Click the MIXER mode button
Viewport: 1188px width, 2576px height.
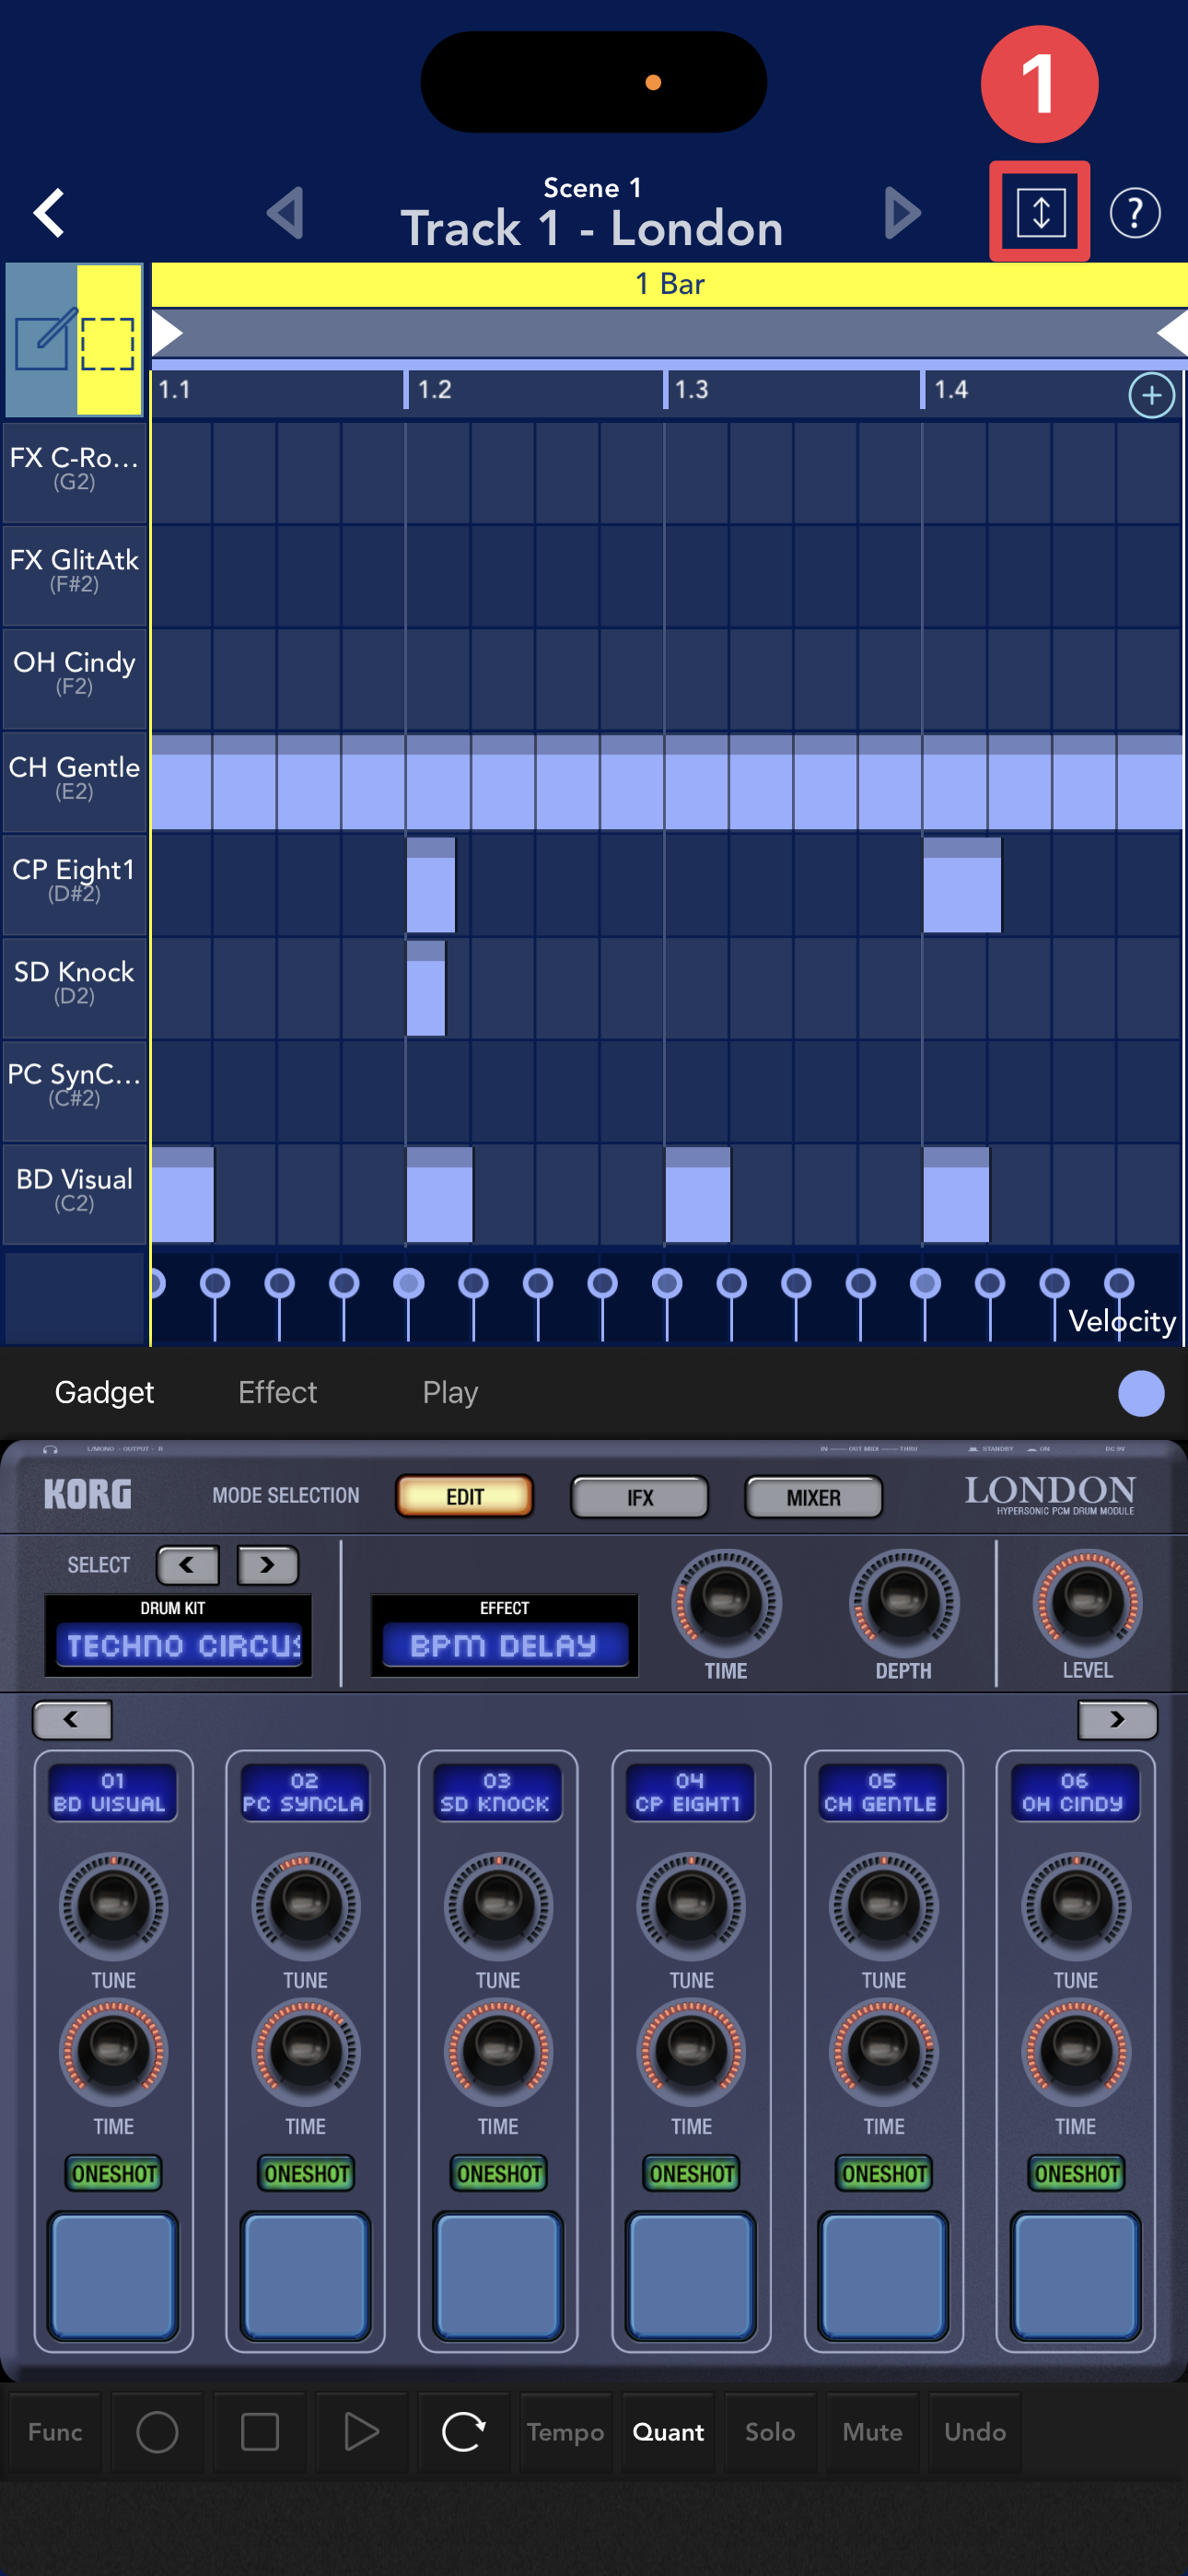pos(812,1497)
